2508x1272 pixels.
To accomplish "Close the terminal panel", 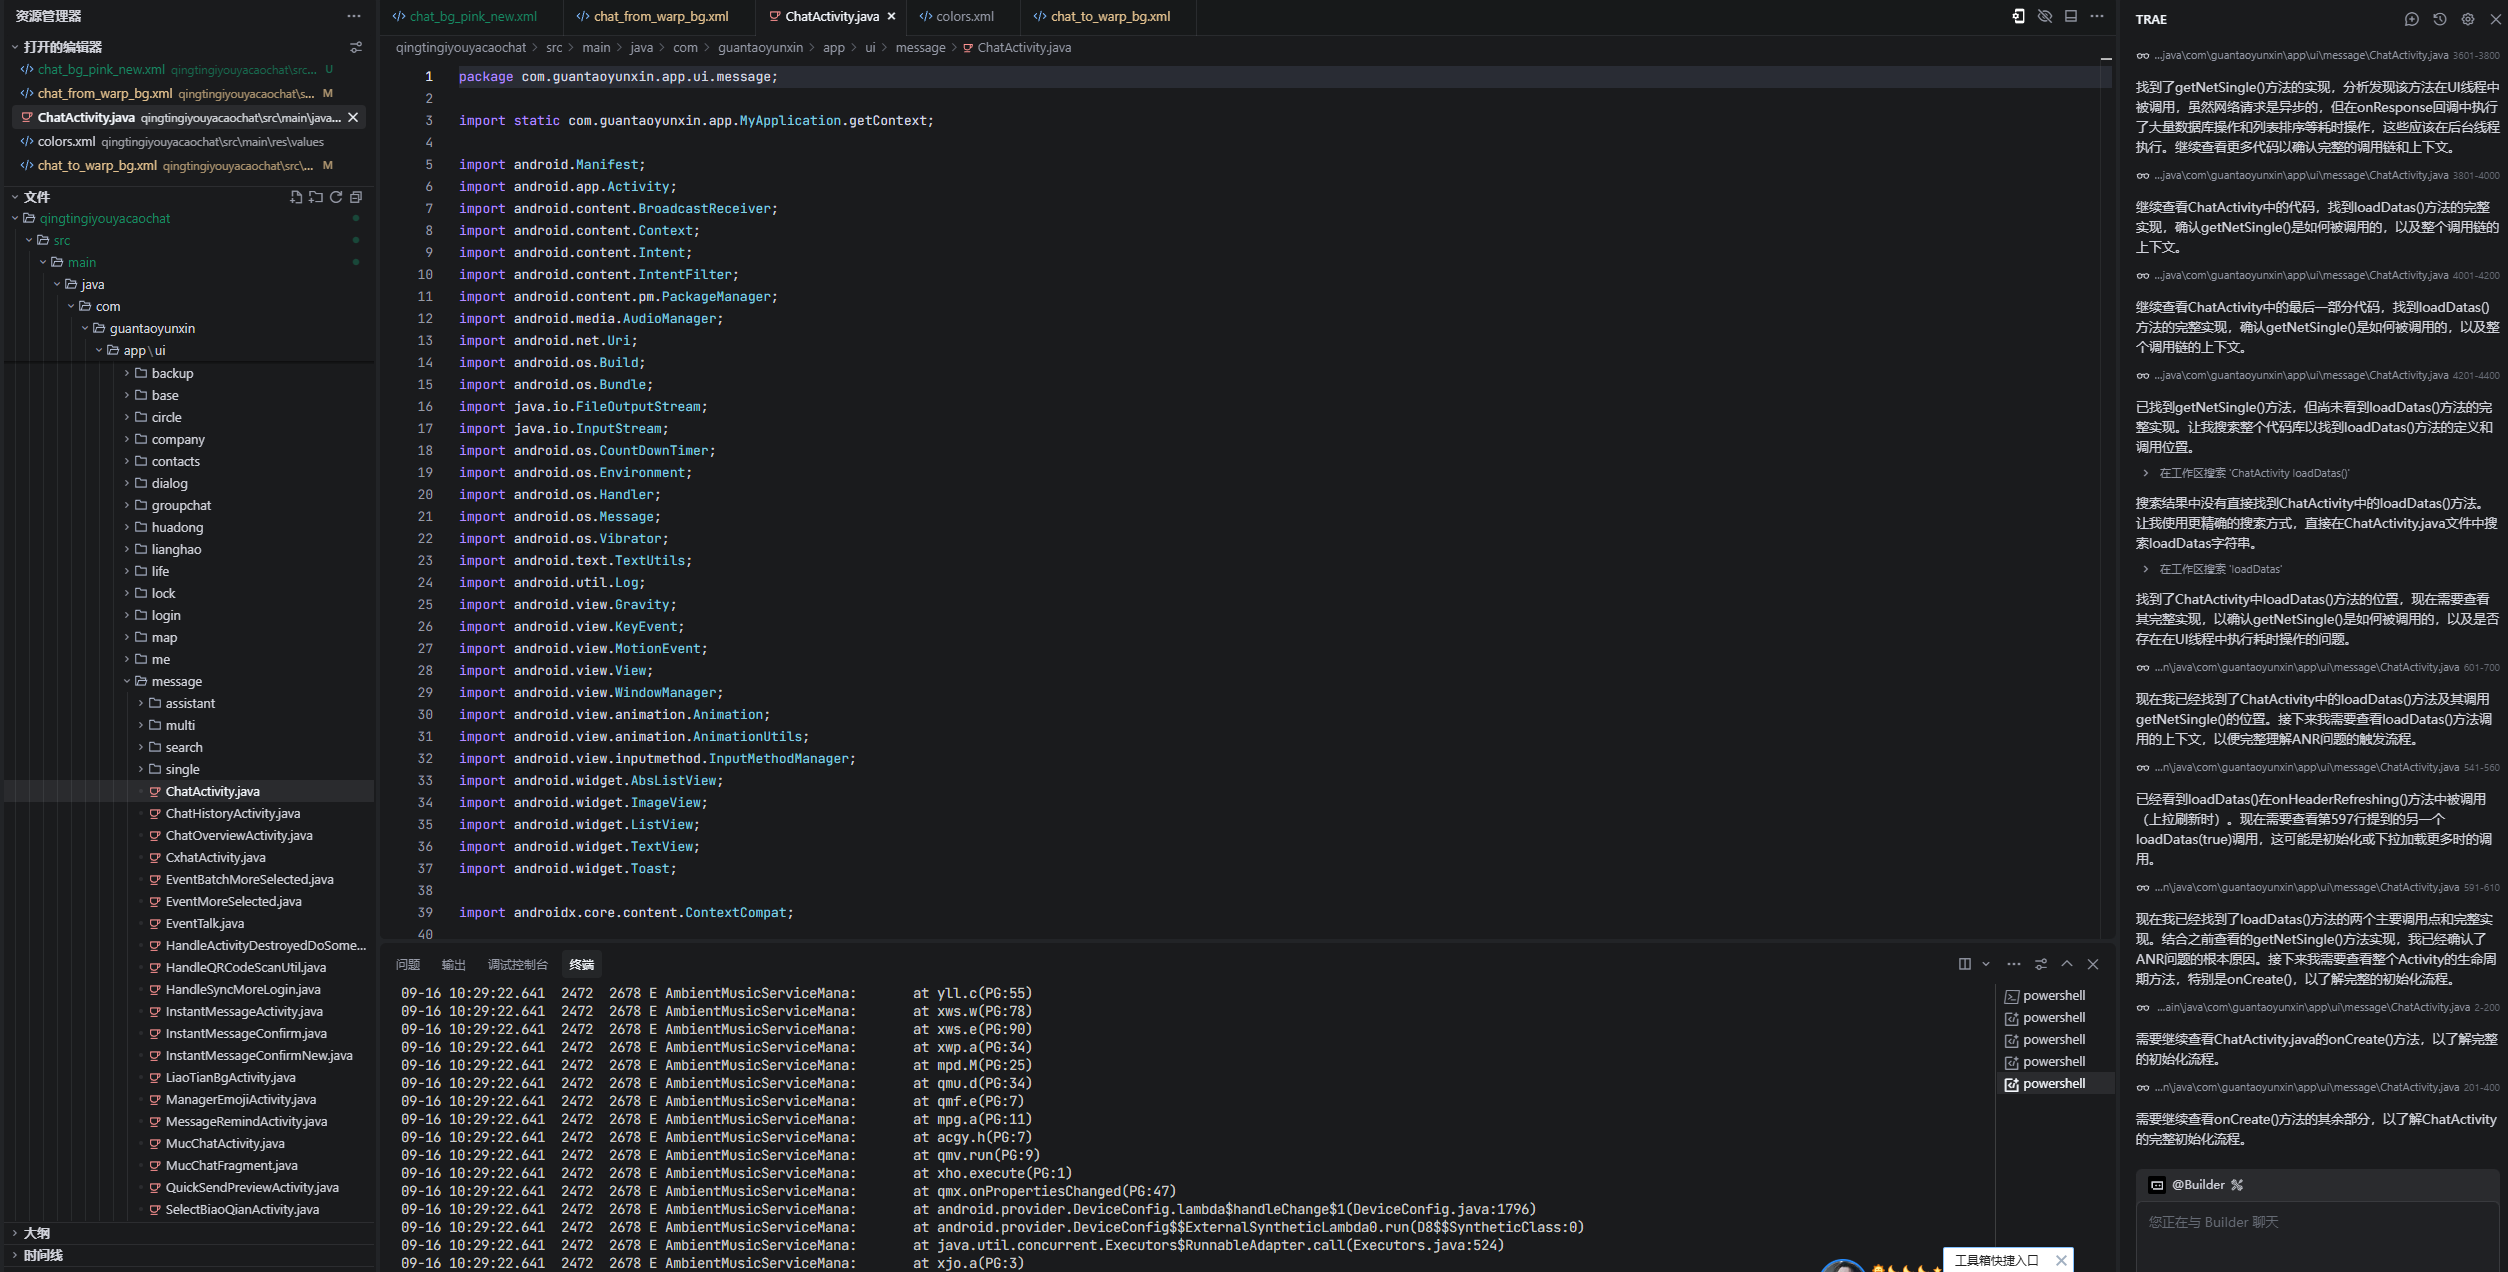I will (x=2092, y=964).
